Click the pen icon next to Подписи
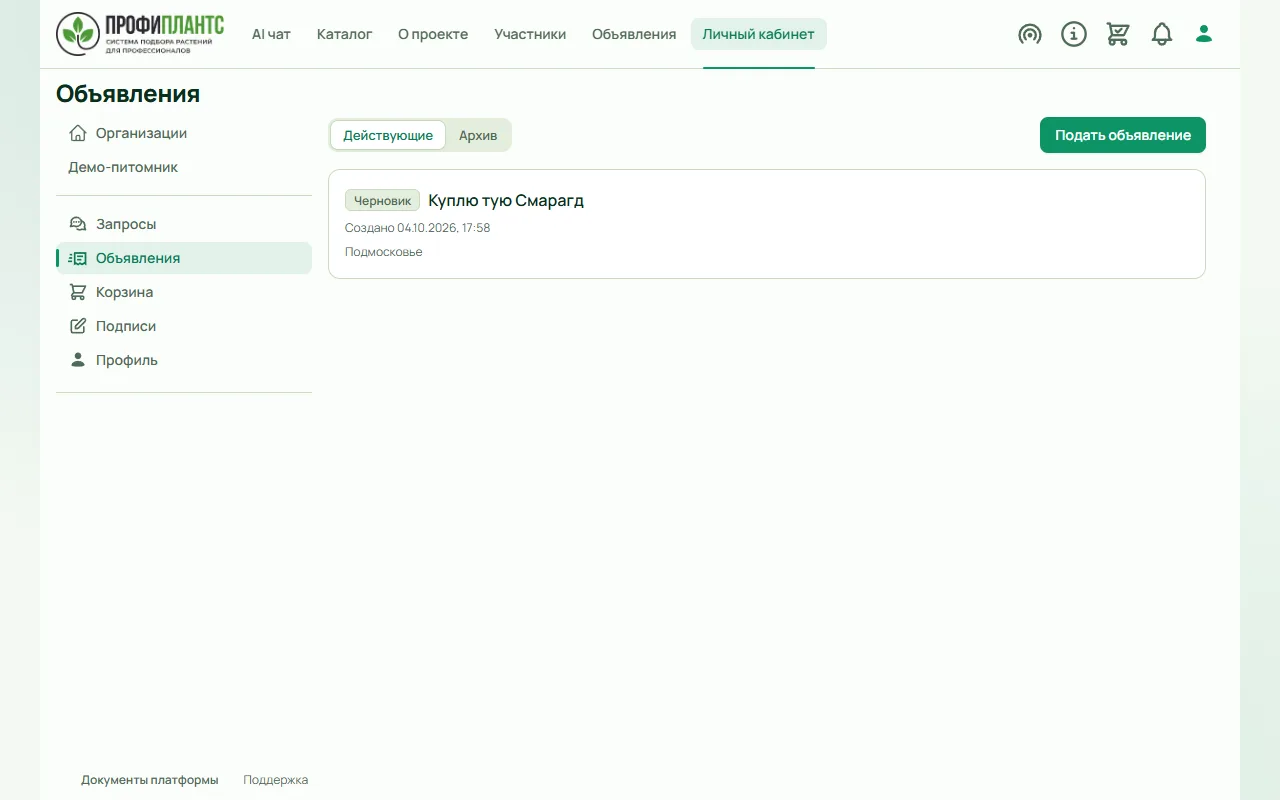Viewport: 1280px width, 800px height. click(x=78, y=326)
